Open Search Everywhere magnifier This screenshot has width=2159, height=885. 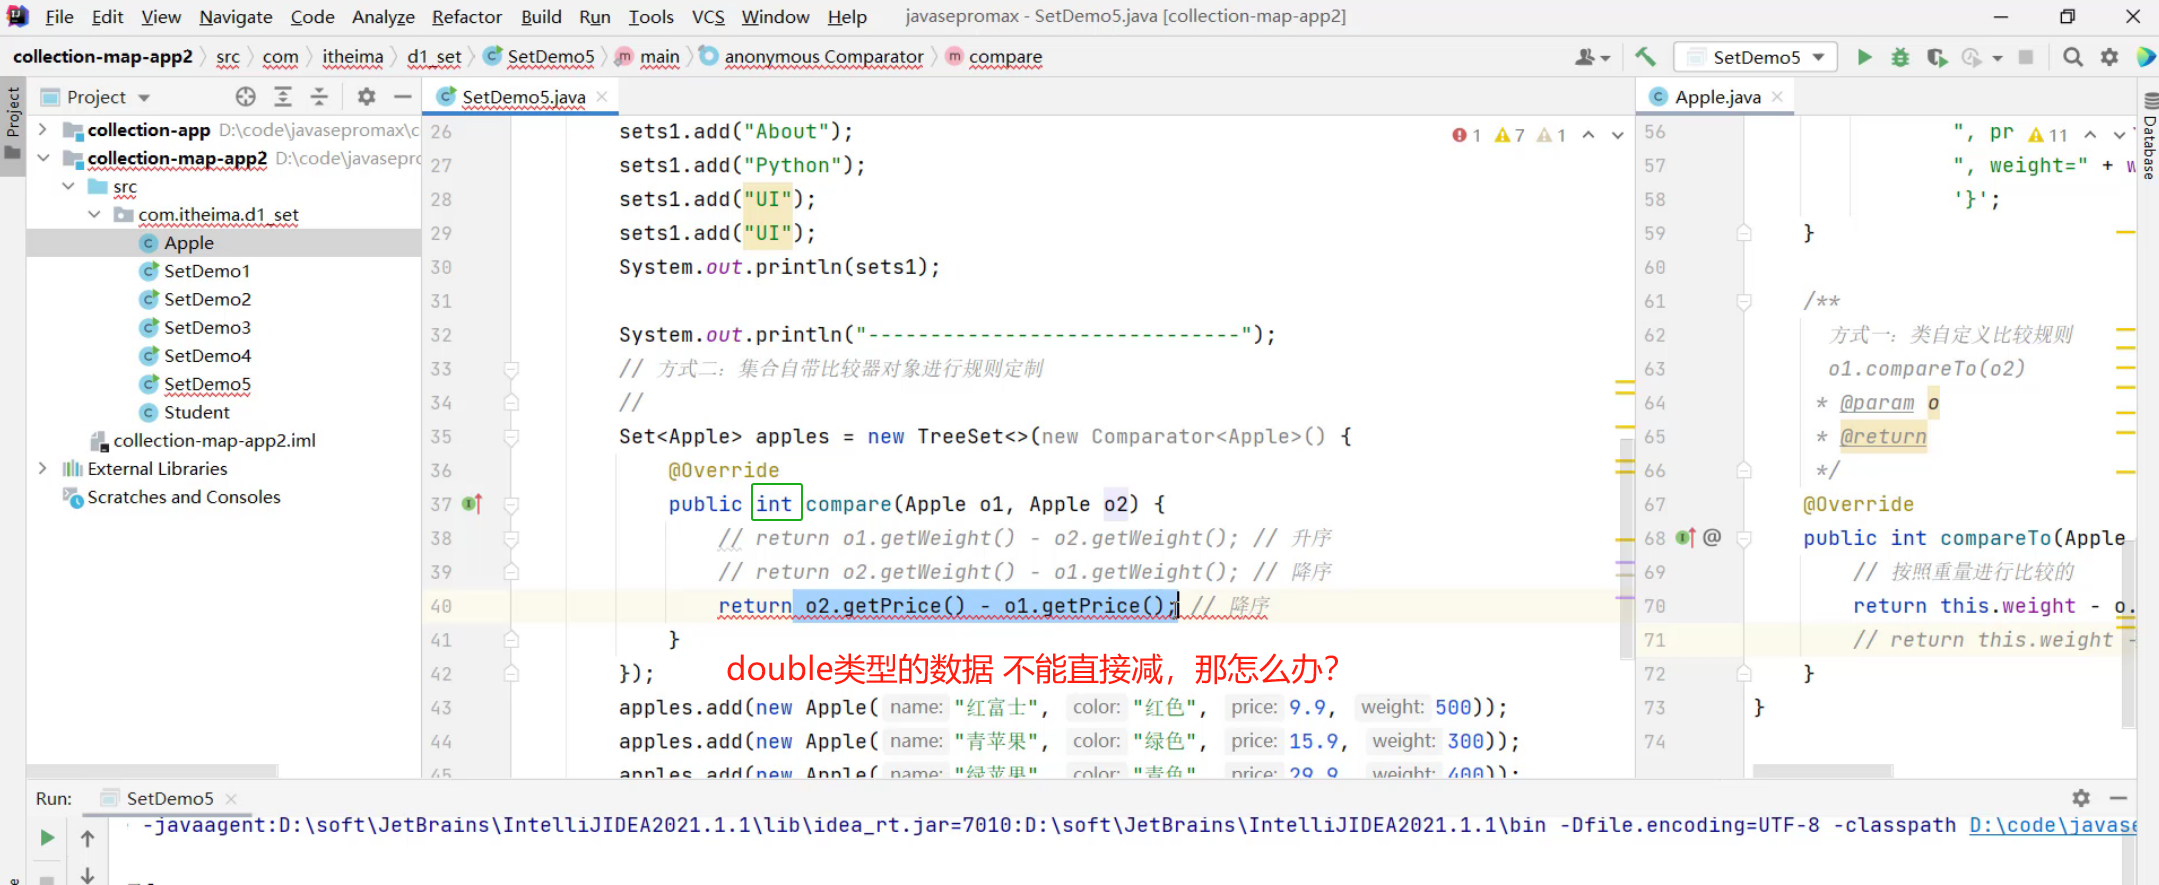click(x=2073, y=57)
